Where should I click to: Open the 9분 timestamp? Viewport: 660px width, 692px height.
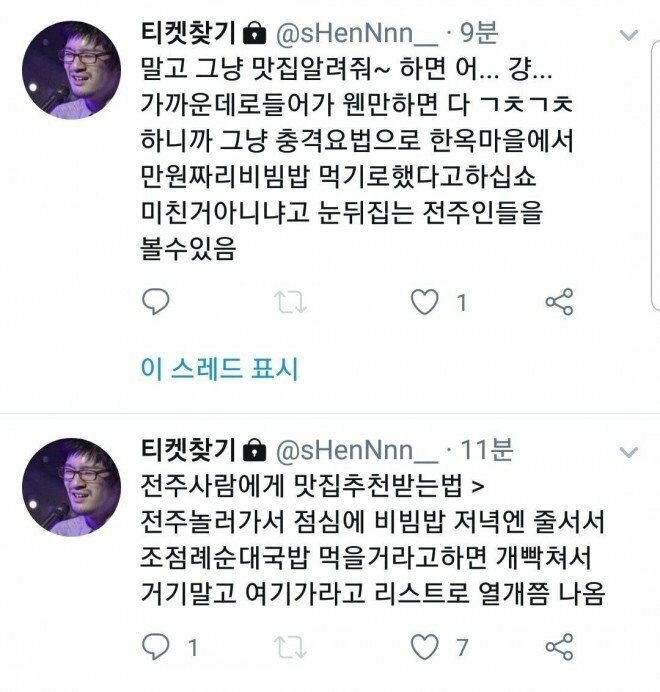click(x=479, y=33)
